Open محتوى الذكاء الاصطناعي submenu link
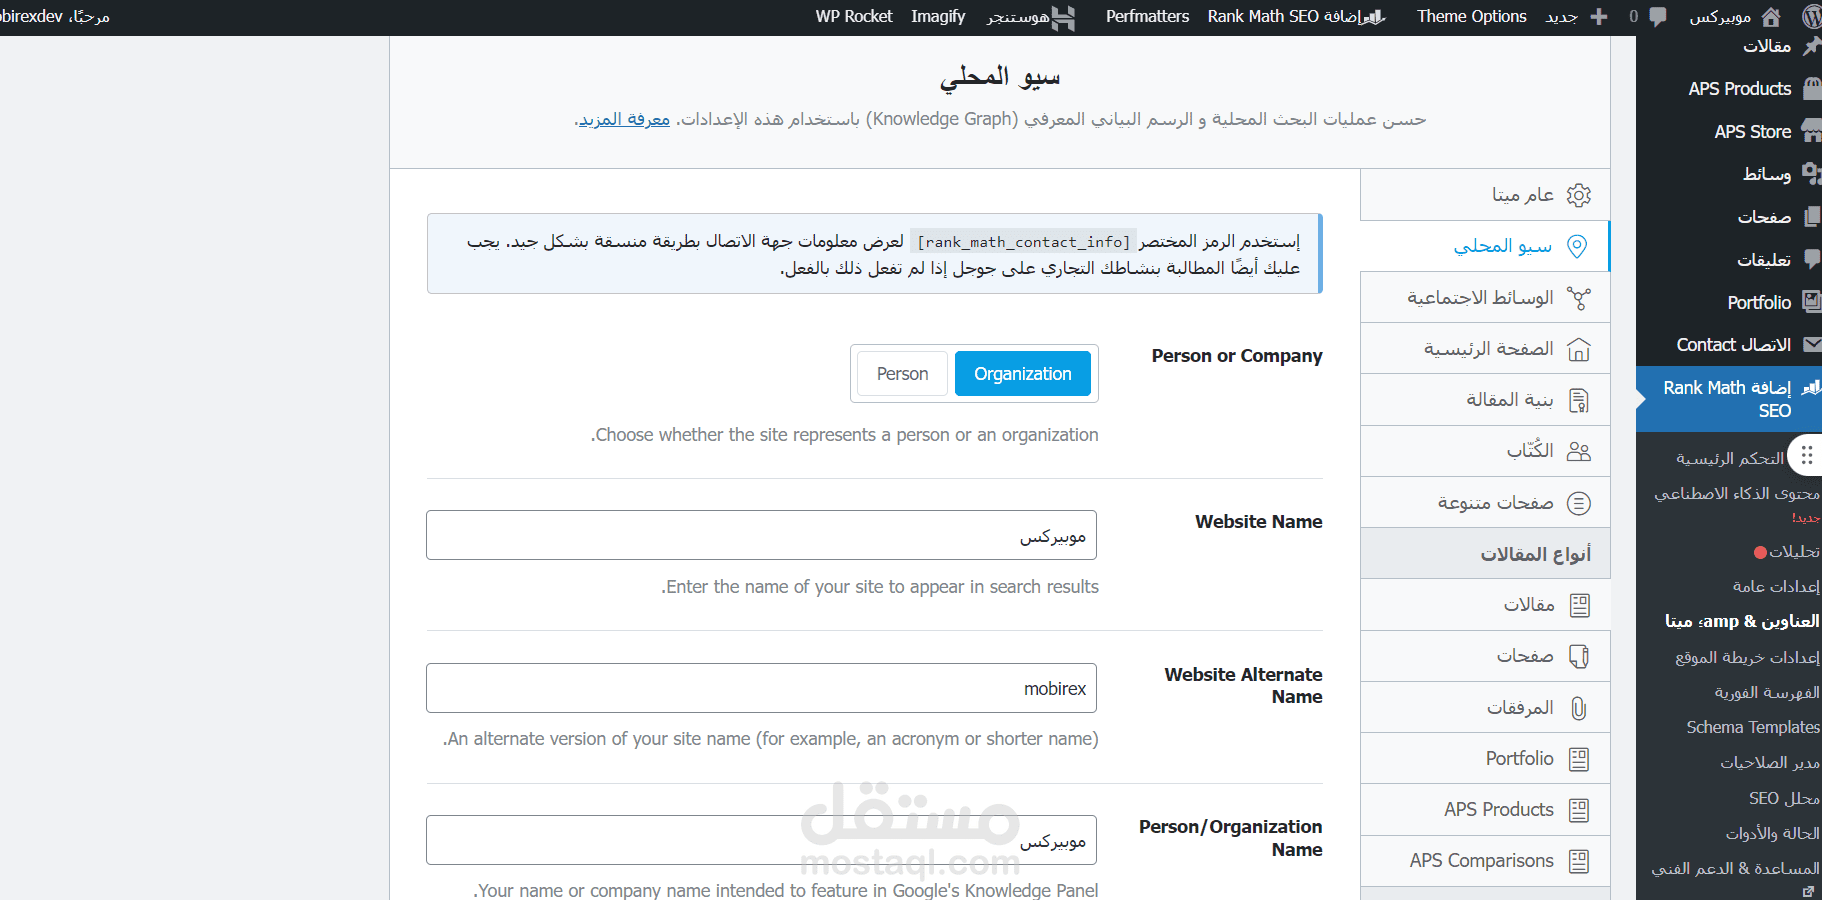 (1737, 493)
